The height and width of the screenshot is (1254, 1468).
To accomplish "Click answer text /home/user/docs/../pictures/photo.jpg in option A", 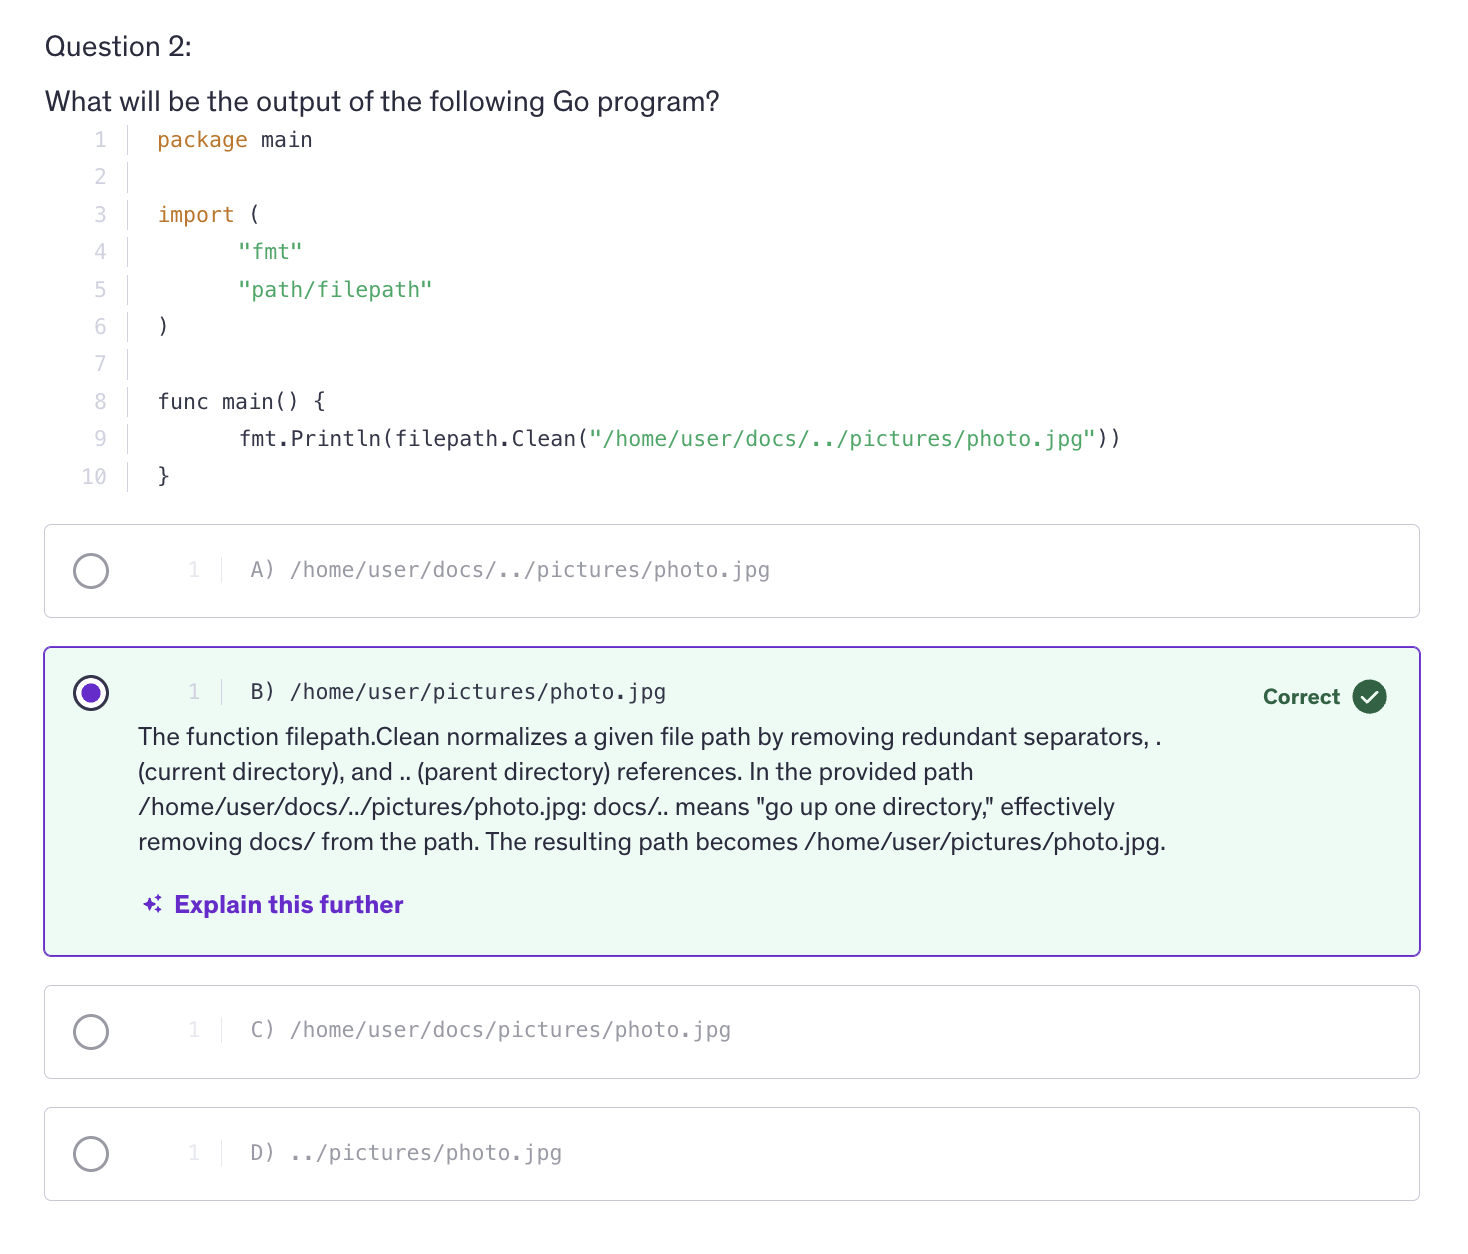I will pos(529,570).
